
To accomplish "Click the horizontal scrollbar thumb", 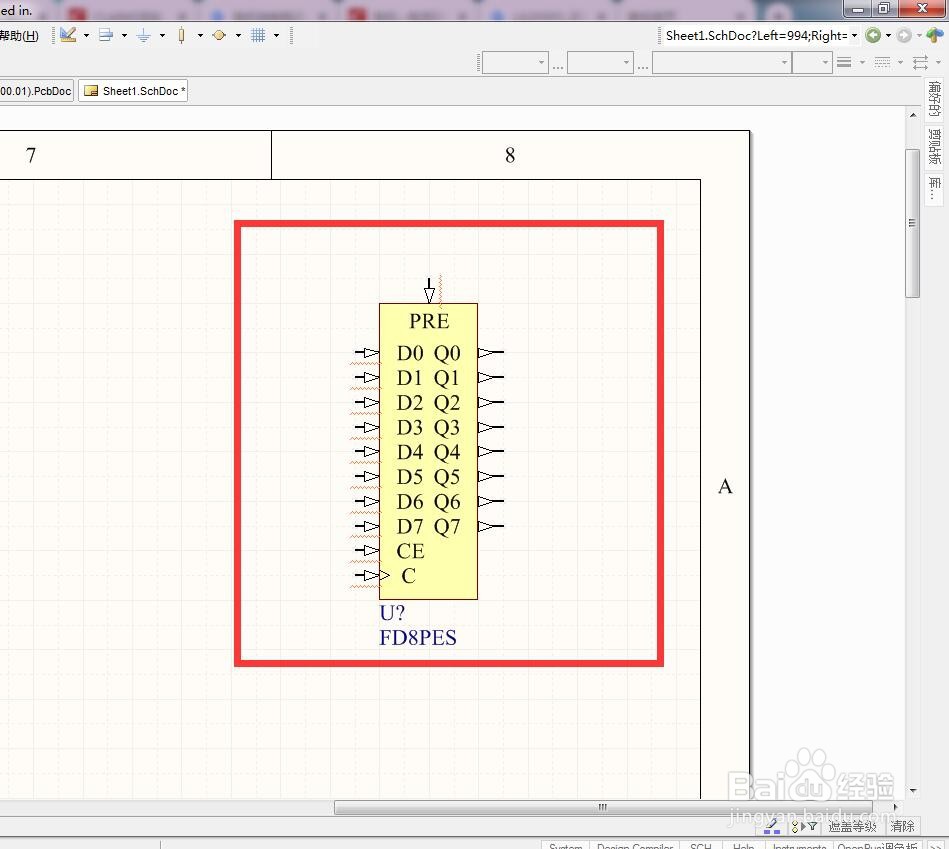I will coord(603,807).
